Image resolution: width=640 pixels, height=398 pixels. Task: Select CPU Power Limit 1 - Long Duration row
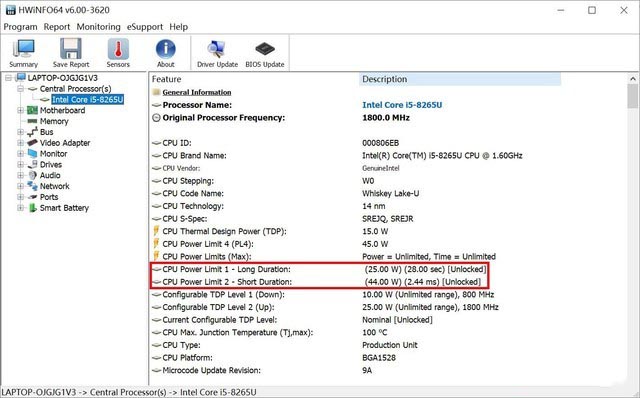[x=319, y=269]
